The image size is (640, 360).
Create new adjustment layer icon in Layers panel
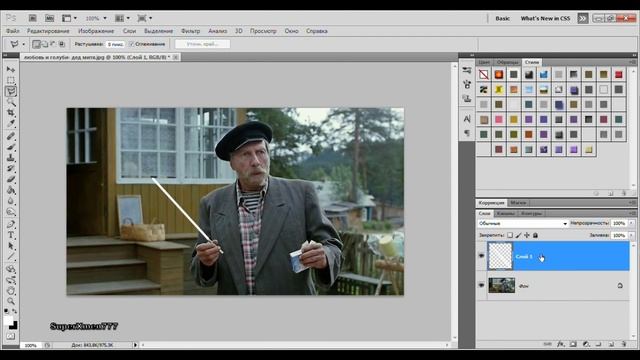coord(586,344)
